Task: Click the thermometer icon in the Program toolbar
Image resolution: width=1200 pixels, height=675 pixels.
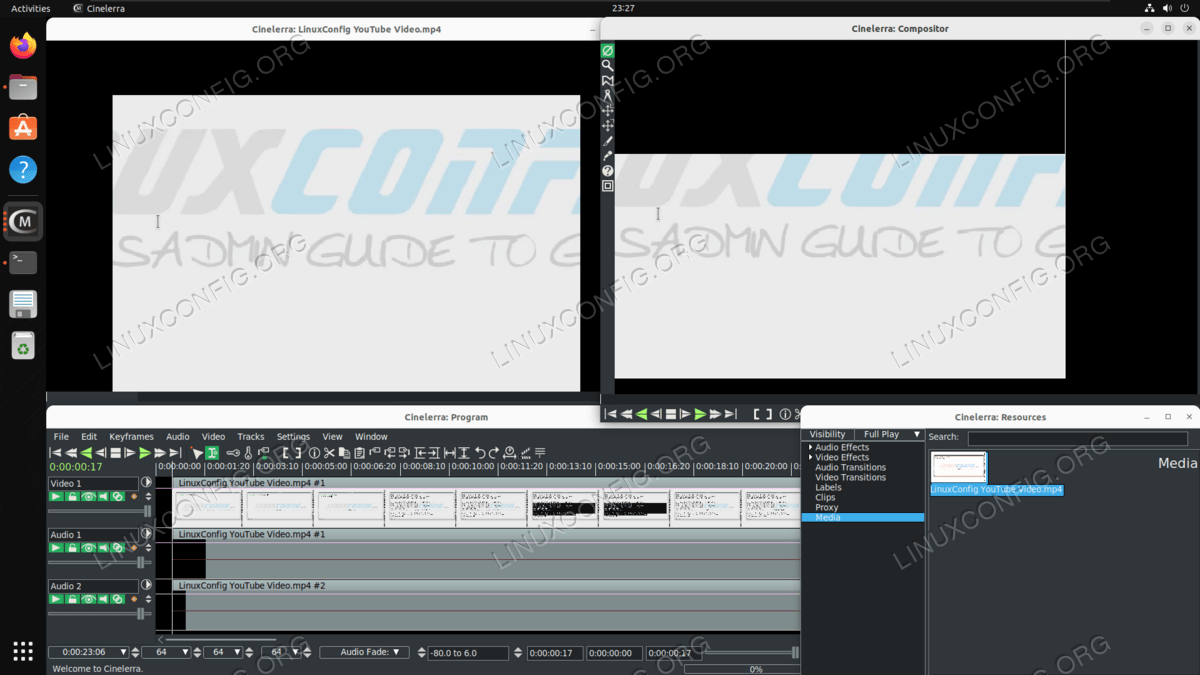Action: (x=248, y=453)
